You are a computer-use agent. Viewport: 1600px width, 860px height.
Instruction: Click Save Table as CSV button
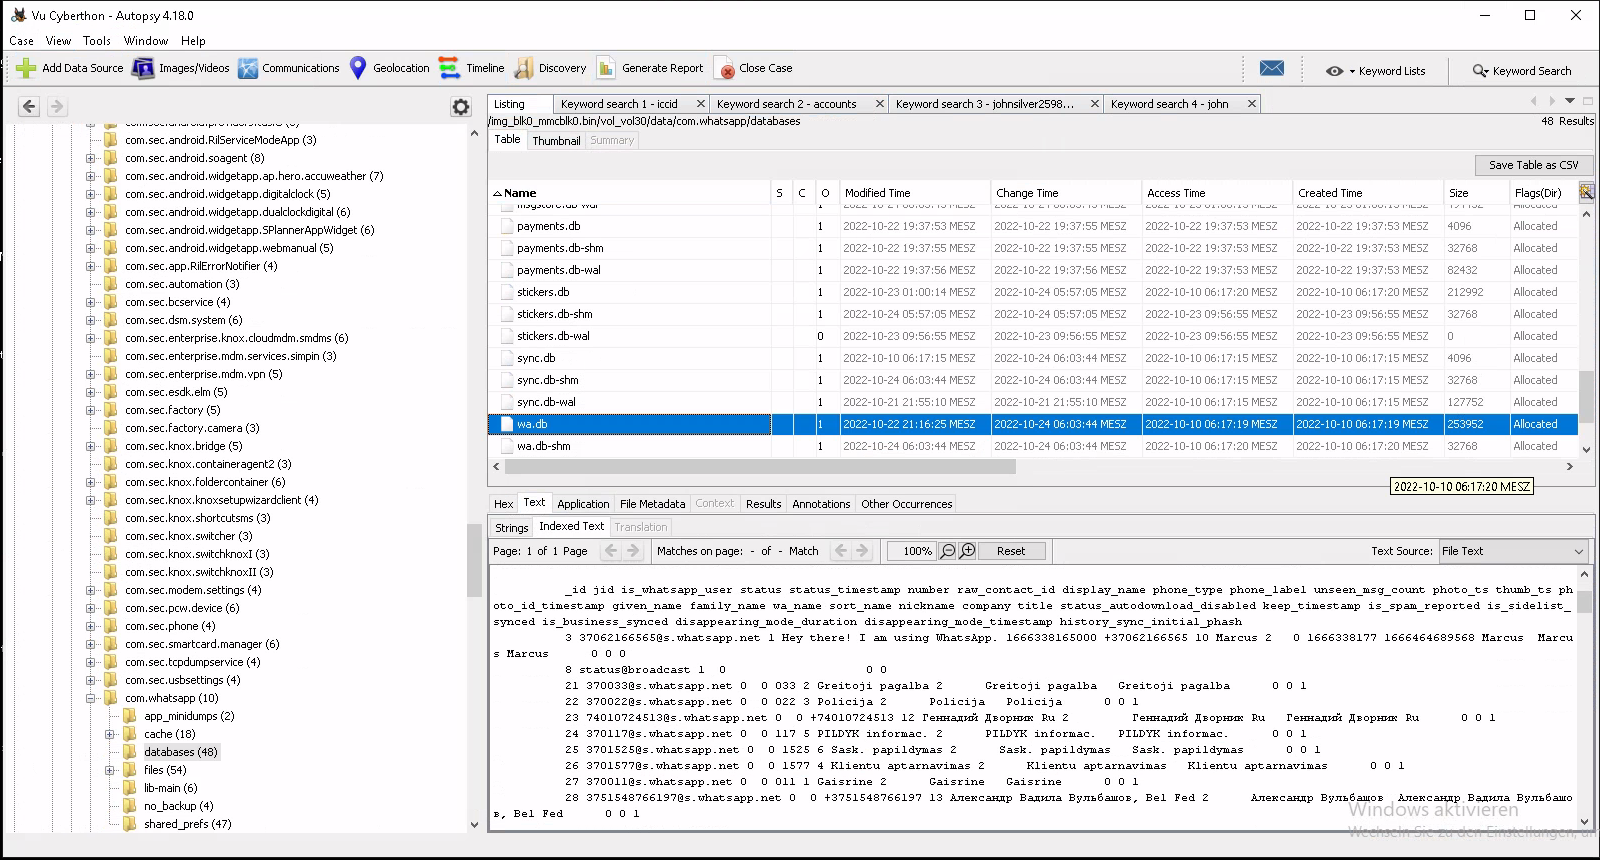[x=1533, y=165]
